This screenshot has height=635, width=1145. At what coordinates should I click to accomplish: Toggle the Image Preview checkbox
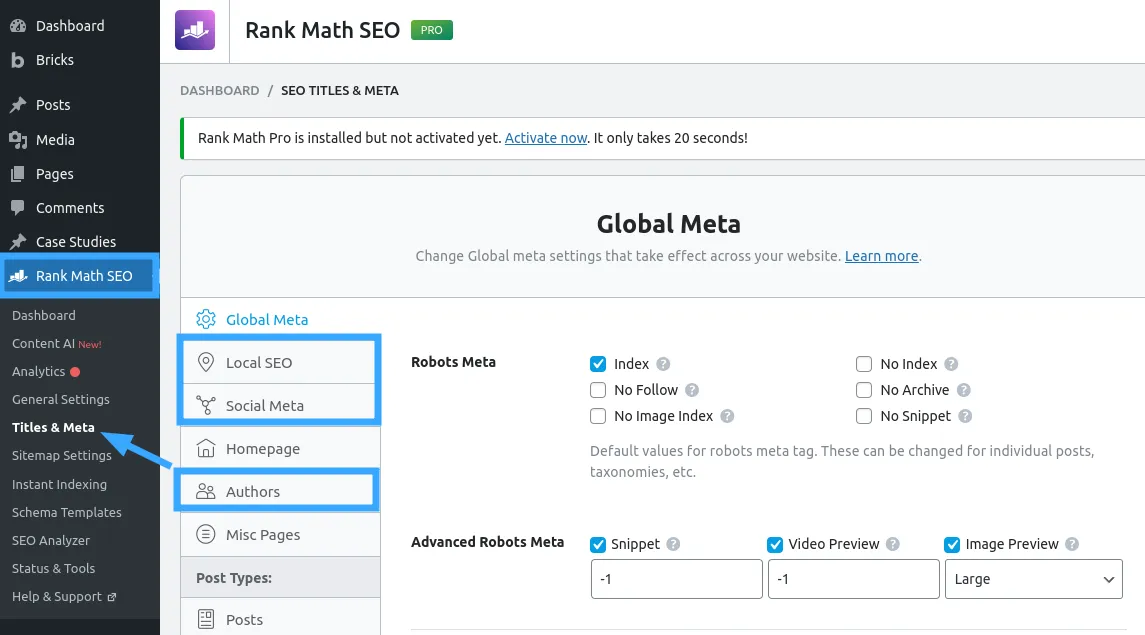952,544
